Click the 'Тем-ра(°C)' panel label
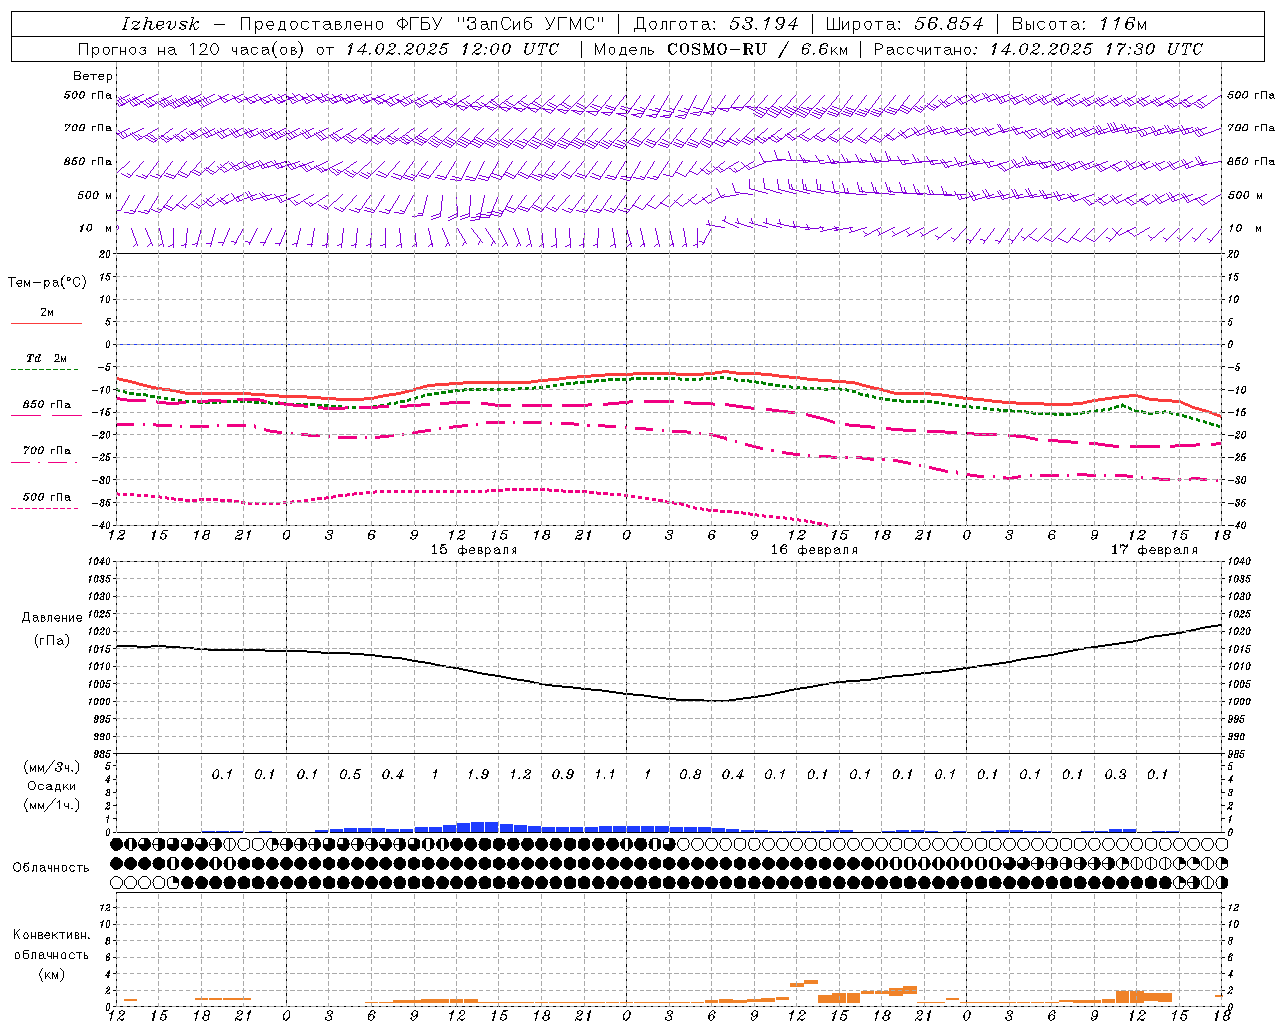The height and width of the screenshot is (1024, 1280). 47,283
